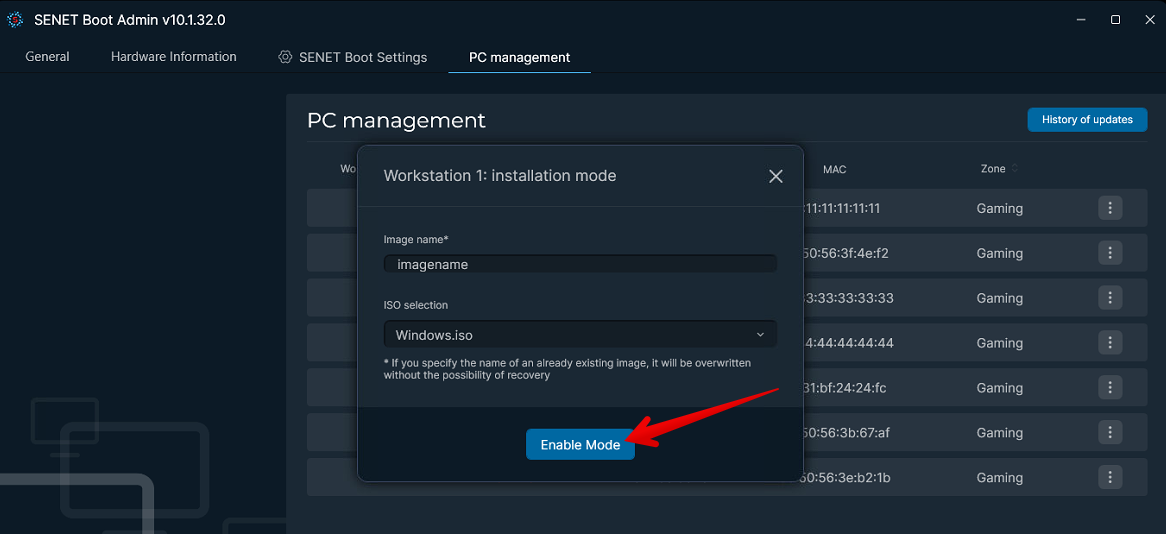Open three-dot menu for row ending 3b:67:af
Image resolution: width=1166 pixels, height=534 pixels.
[1109, 433]
